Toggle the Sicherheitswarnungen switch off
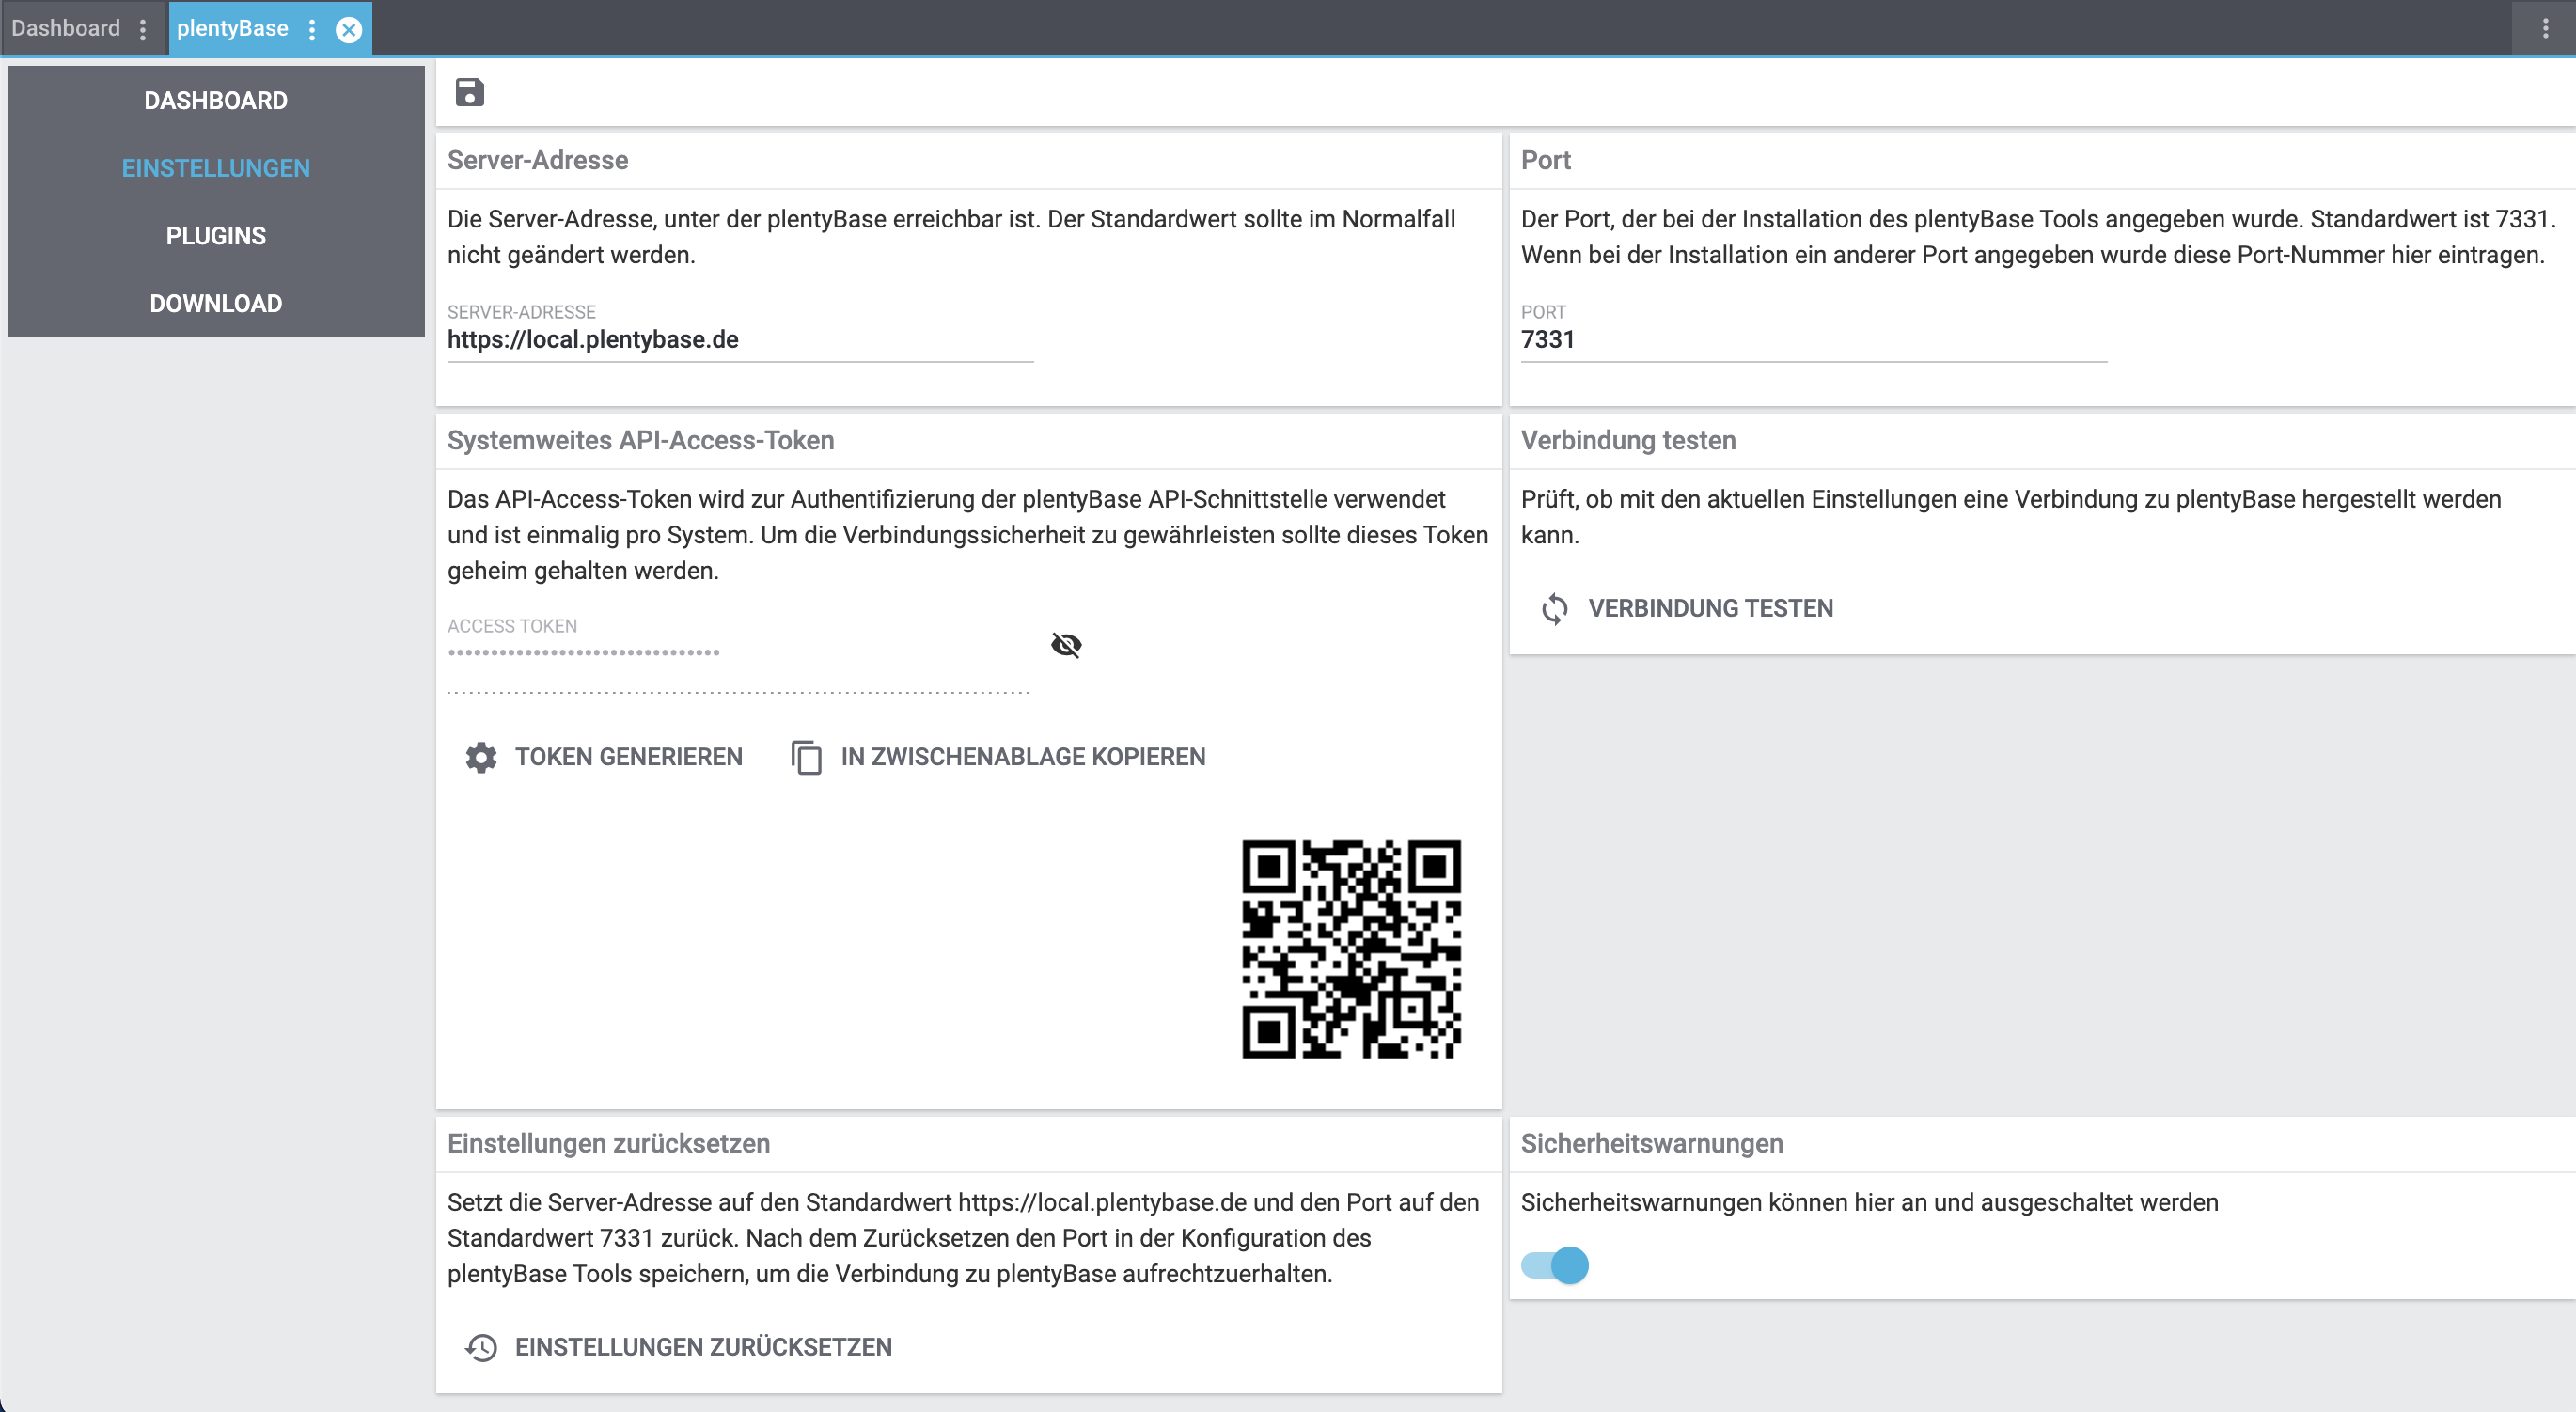Viewport: 2576px width, 1412px height. 1555,1265
